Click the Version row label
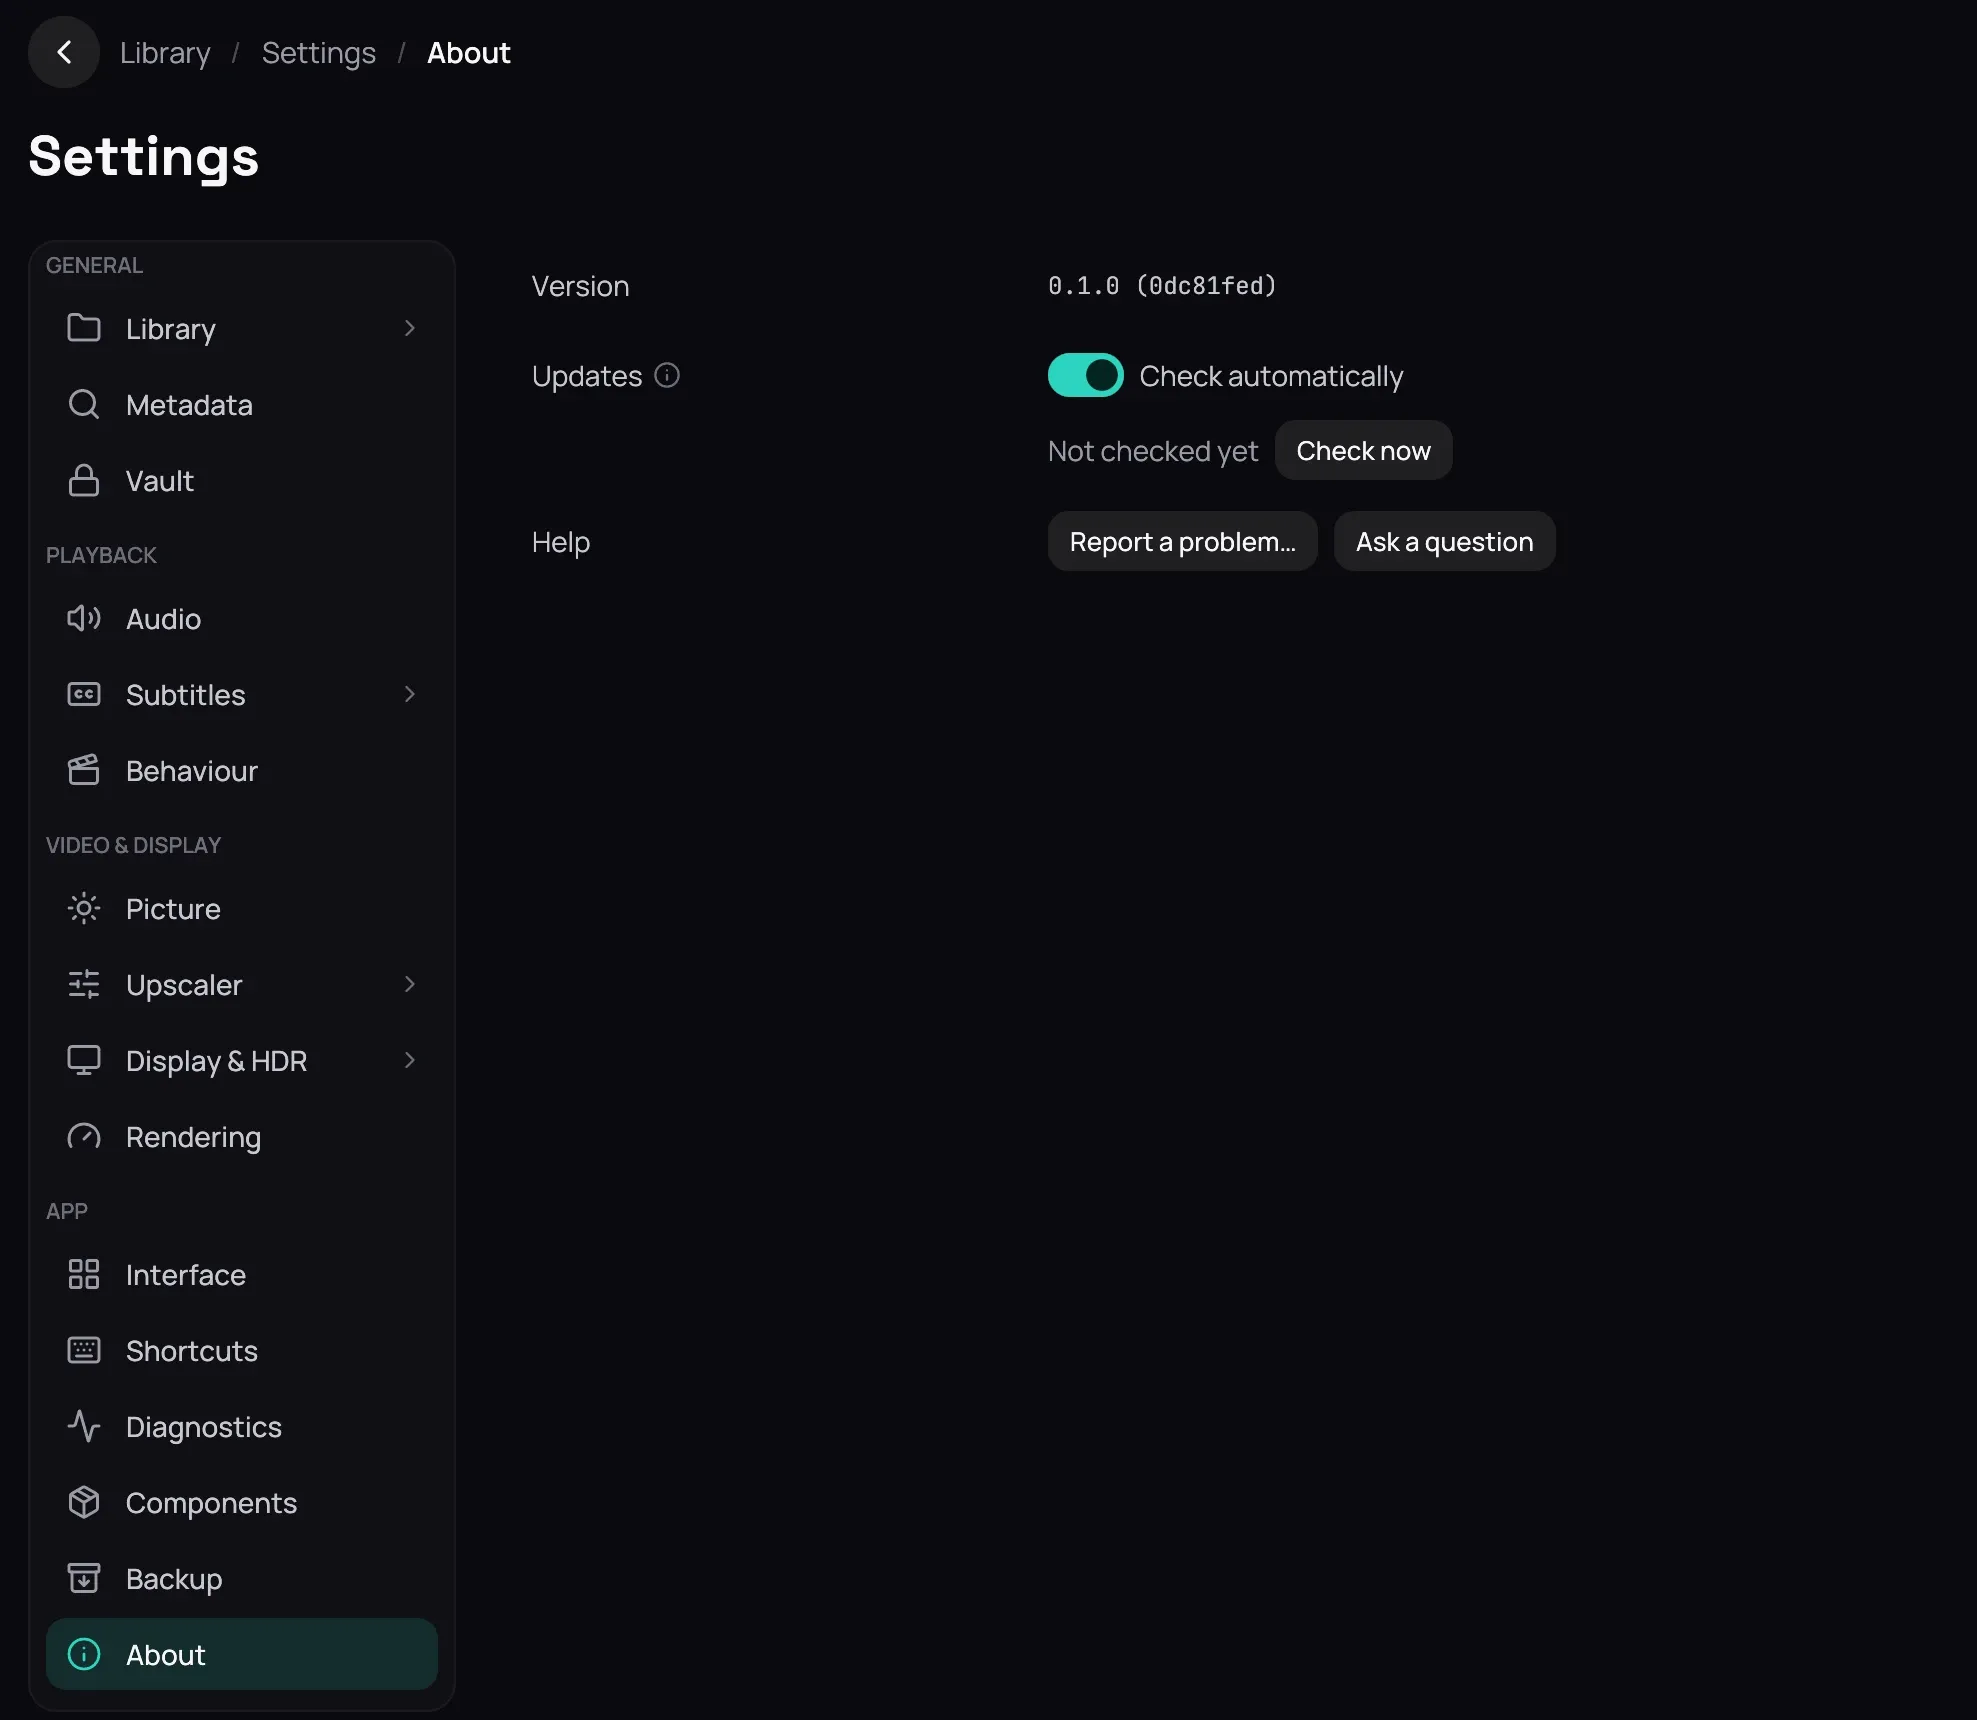This screenshot has height=1720, width=1977. coord(580,286)
